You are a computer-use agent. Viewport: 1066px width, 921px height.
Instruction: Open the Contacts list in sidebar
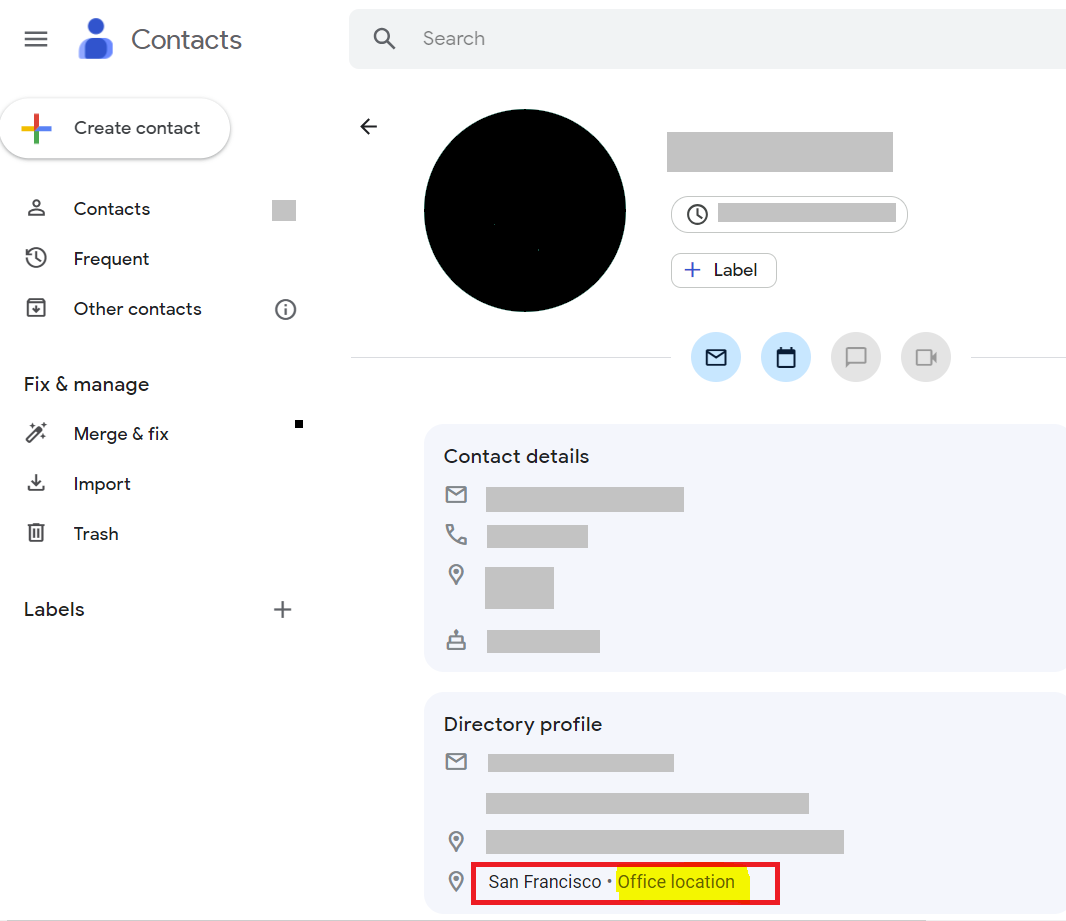[111, 209]
